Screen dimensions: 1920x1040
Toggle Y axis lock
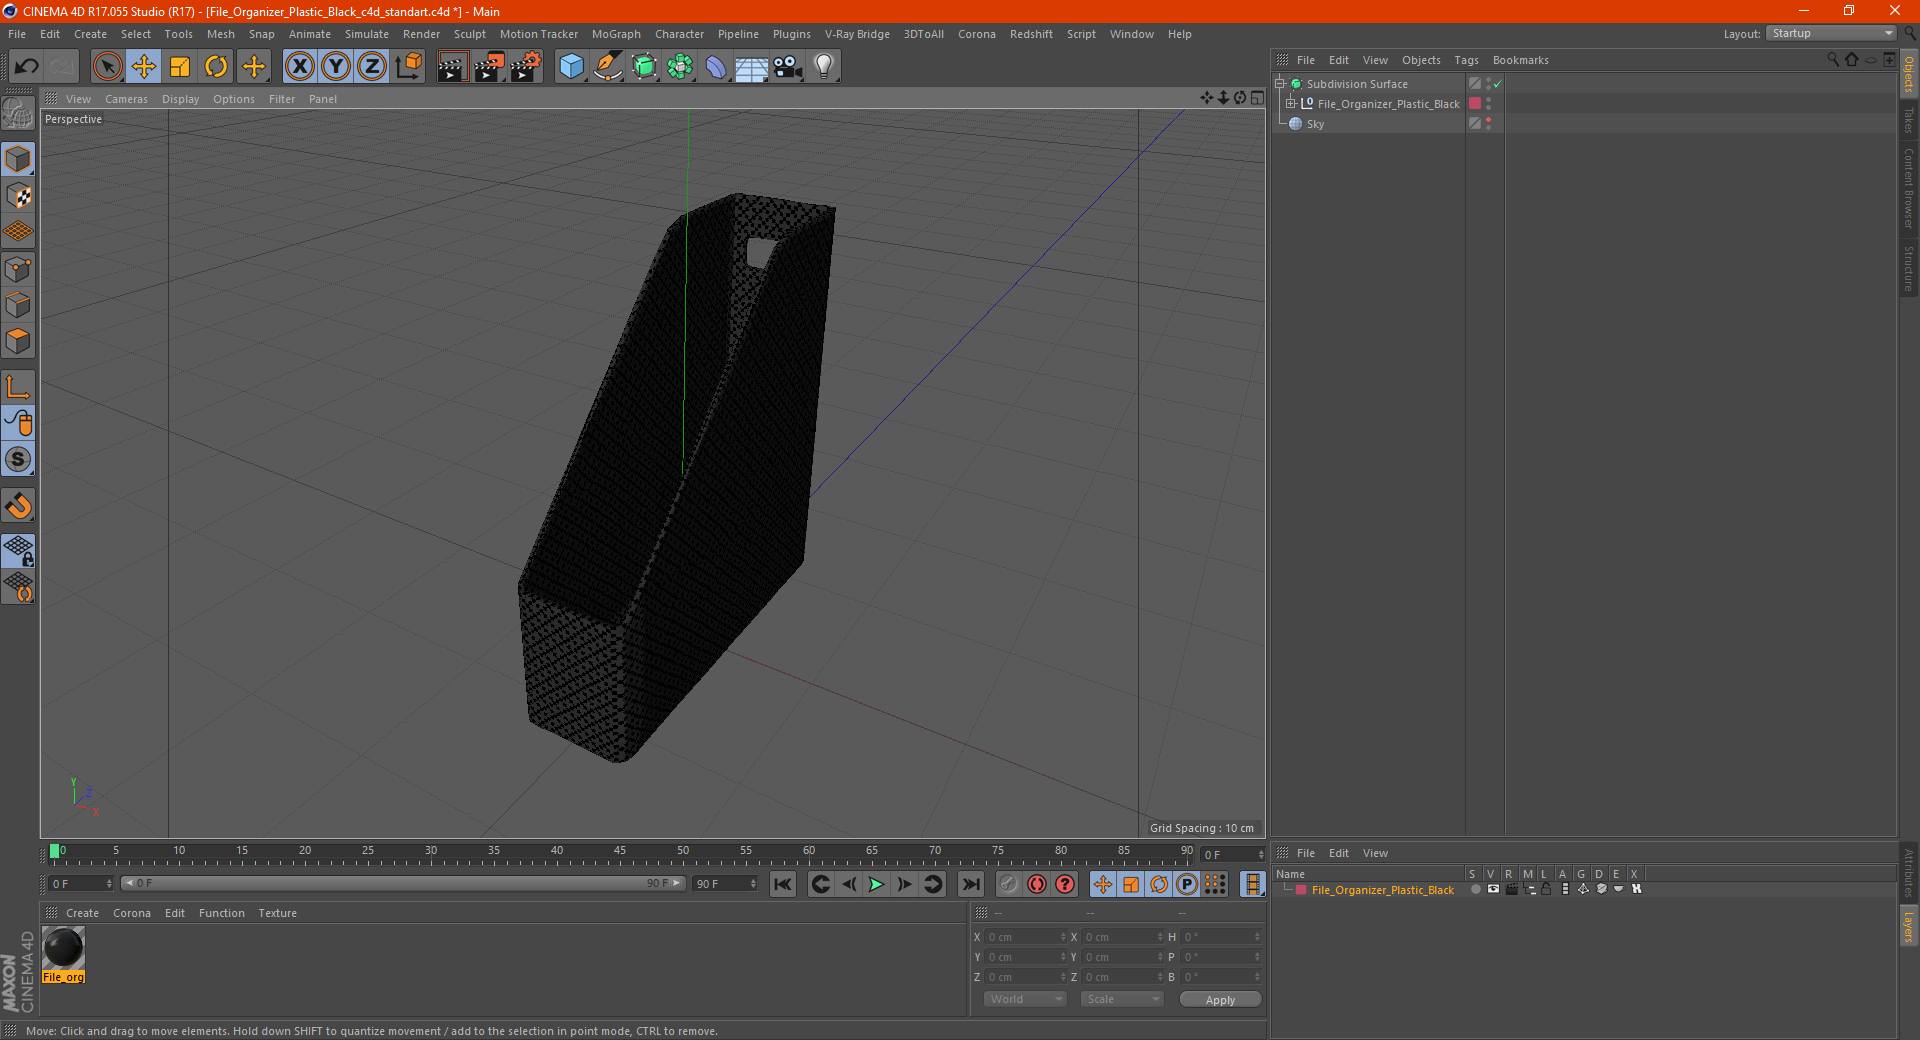point(336,67)
